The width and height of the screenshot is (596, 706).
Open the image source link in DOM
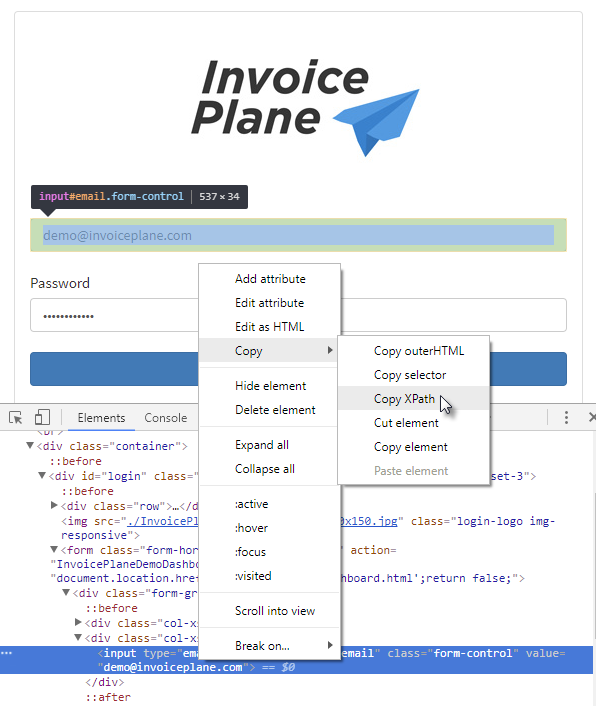pyautogui.click(x=163, y=521)
